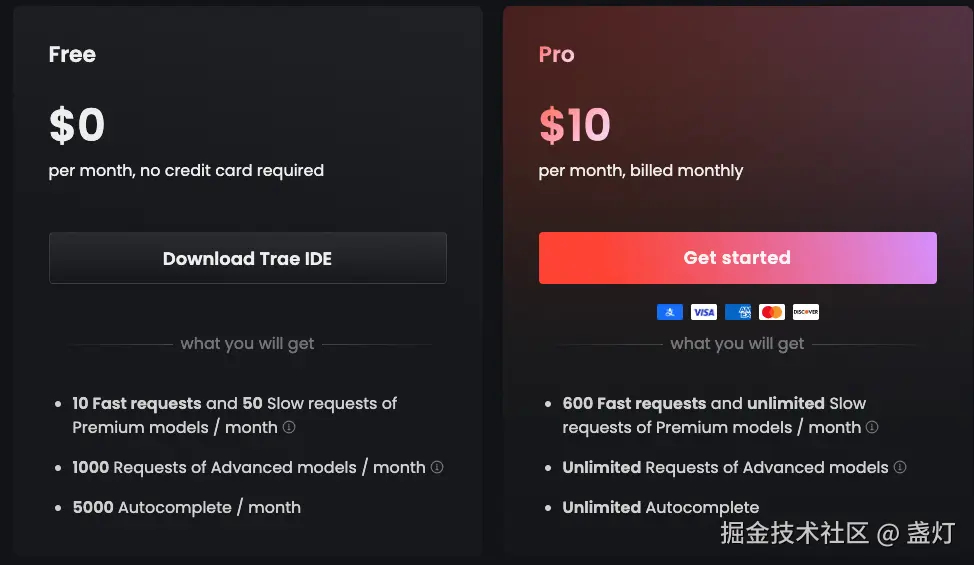Click 'per month, billed monthly' text
This screenshot has width=974, height=565.
tap(640, 171)
